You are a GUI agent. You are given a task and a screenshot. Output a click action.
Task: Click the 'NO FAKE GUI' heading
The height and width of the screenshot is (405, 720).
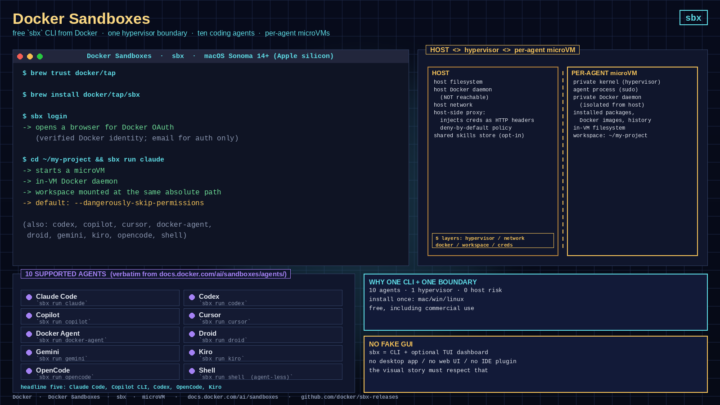(x=390, y=344)
